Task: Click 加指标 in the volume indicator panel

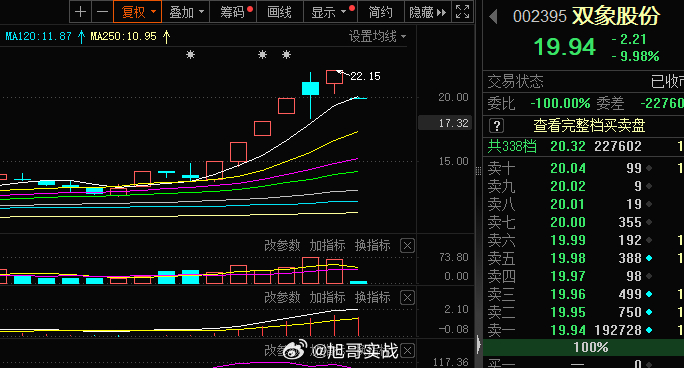Action: pos(327,245)
